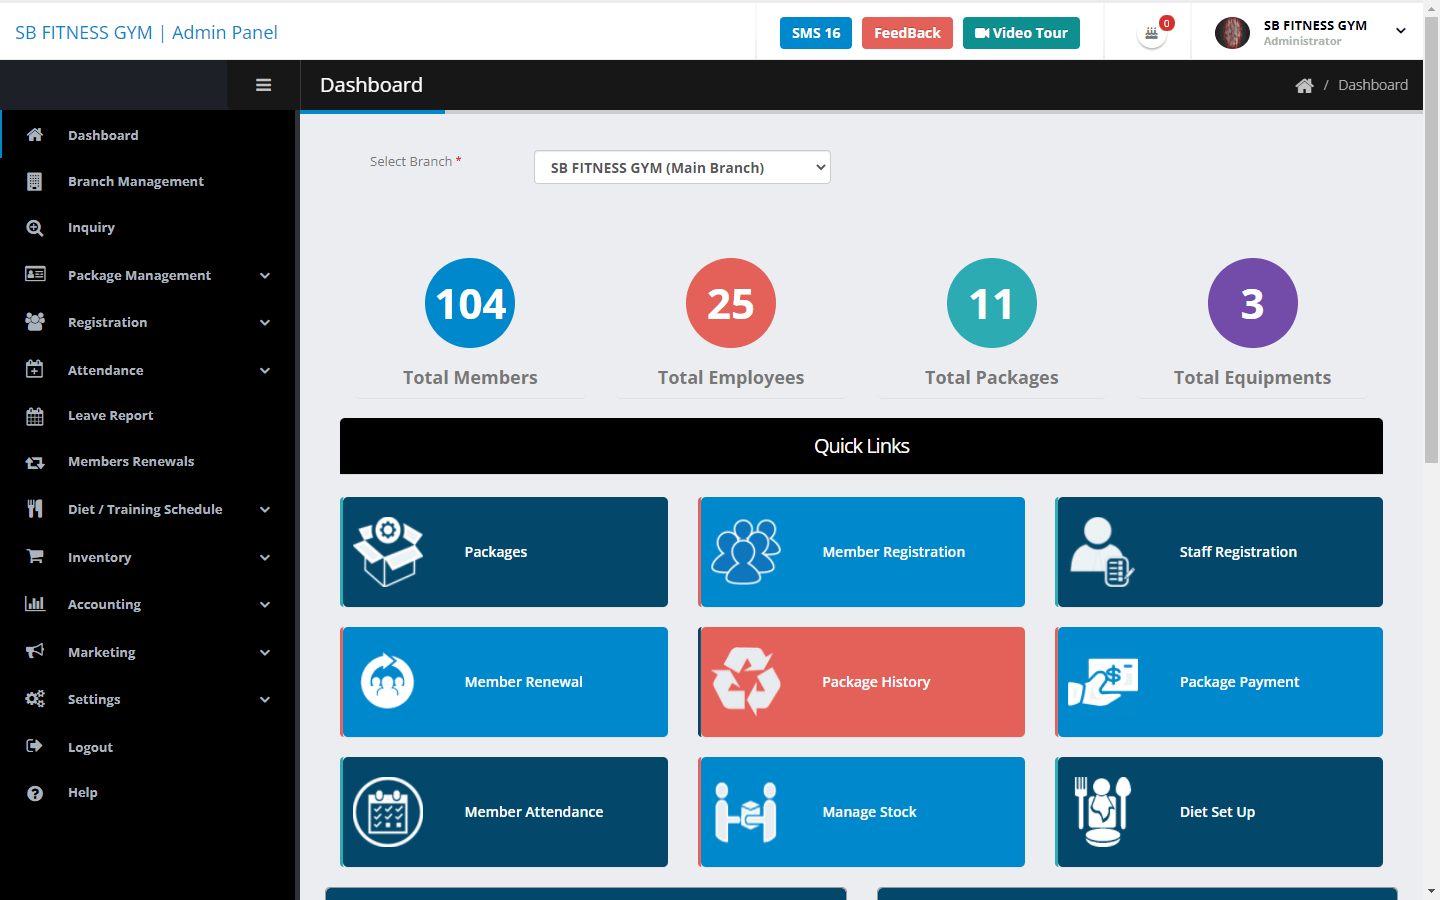
Task: Click the Logout icon in sidebar
Action: point(35,746)
